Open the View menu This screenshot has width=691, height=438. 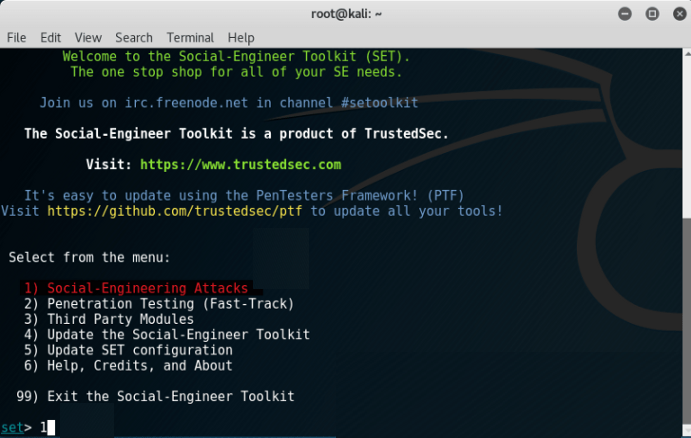pos(88,37)
